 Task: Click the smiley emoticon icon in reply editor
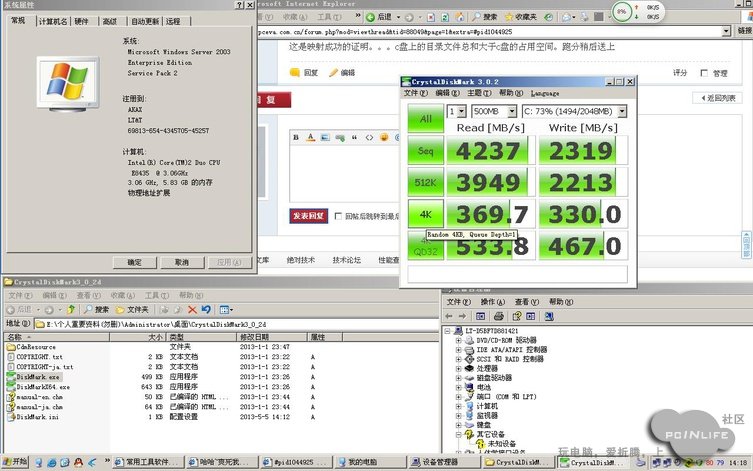pos(384,137)
